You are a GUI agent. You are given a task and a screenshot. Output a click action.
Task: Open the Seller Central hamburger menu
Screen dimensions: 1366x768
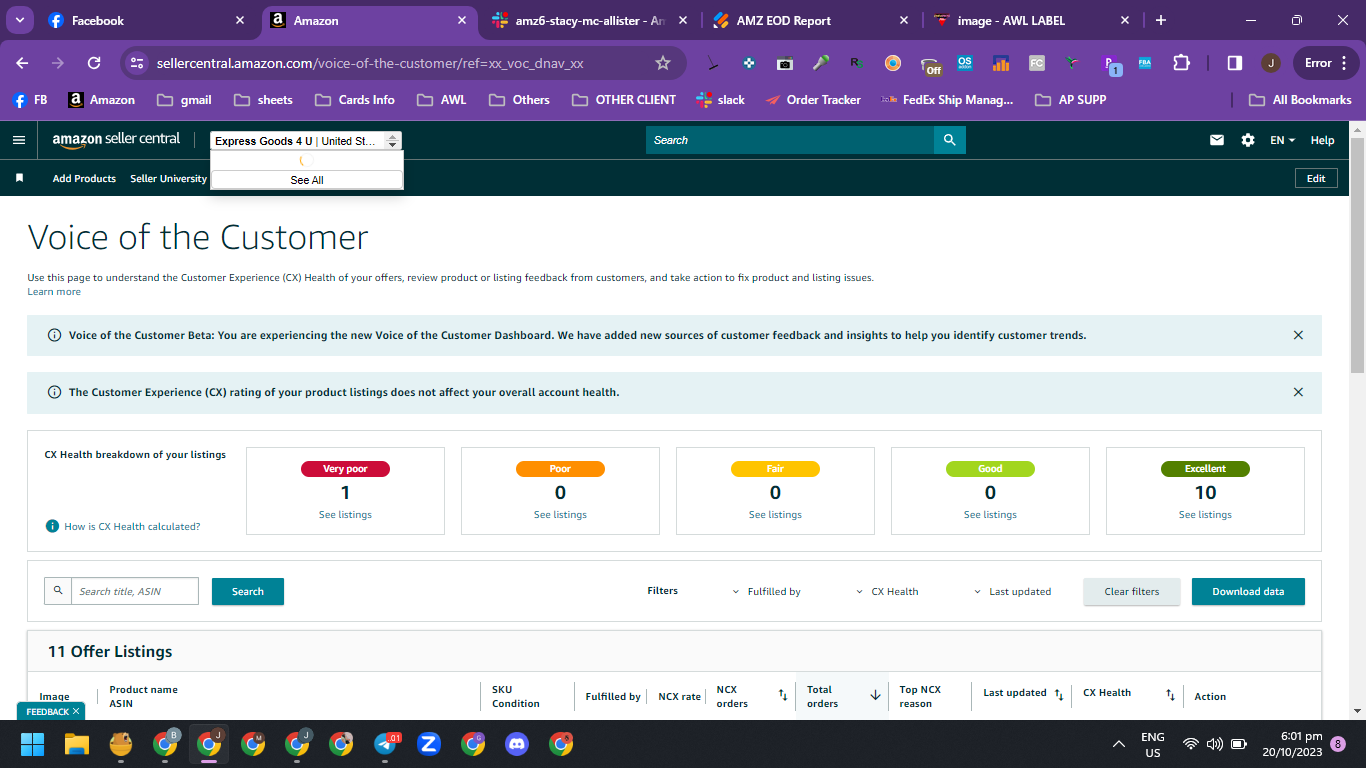pos(19,140)
